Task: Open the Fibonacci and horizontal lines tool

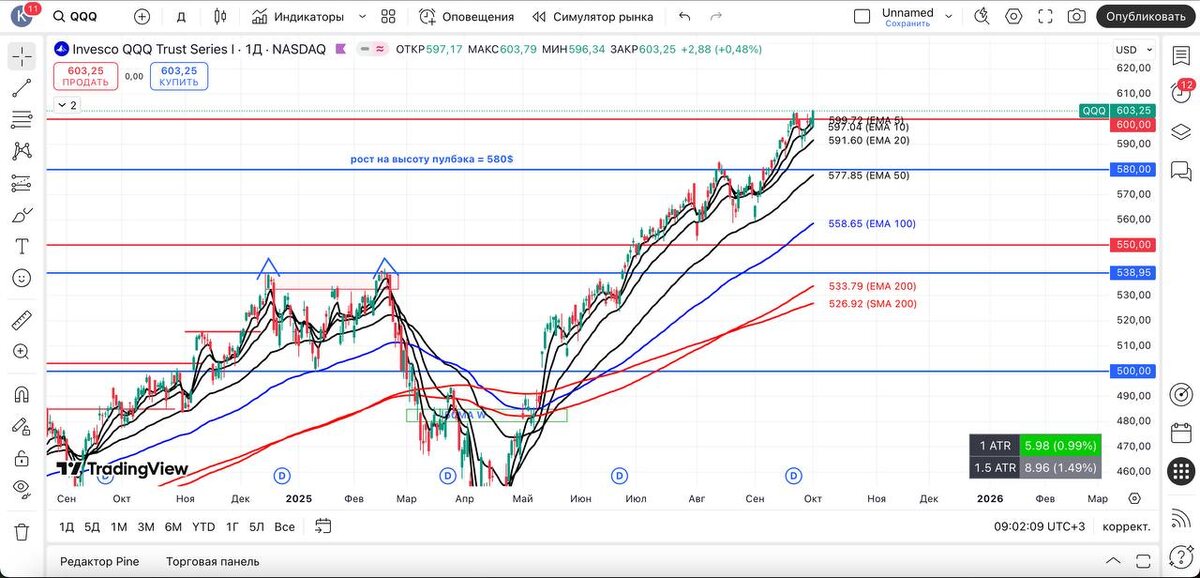Action: [21, 120]
